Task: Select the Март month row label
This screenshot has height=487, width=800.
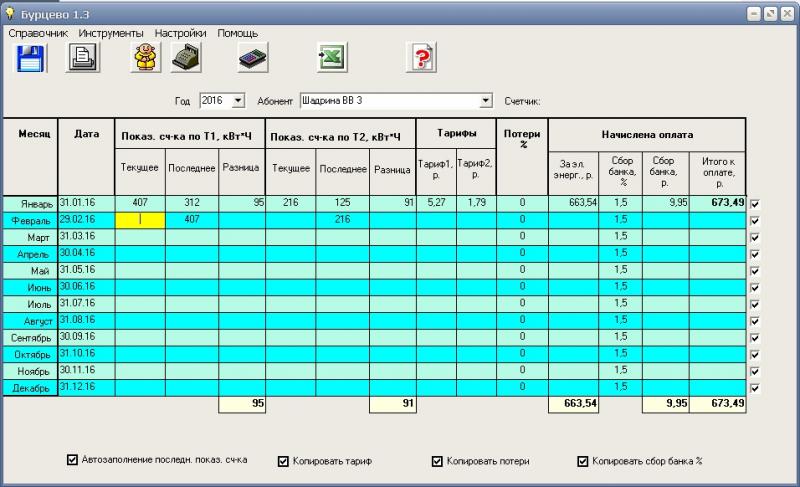Action: [30, 238]
